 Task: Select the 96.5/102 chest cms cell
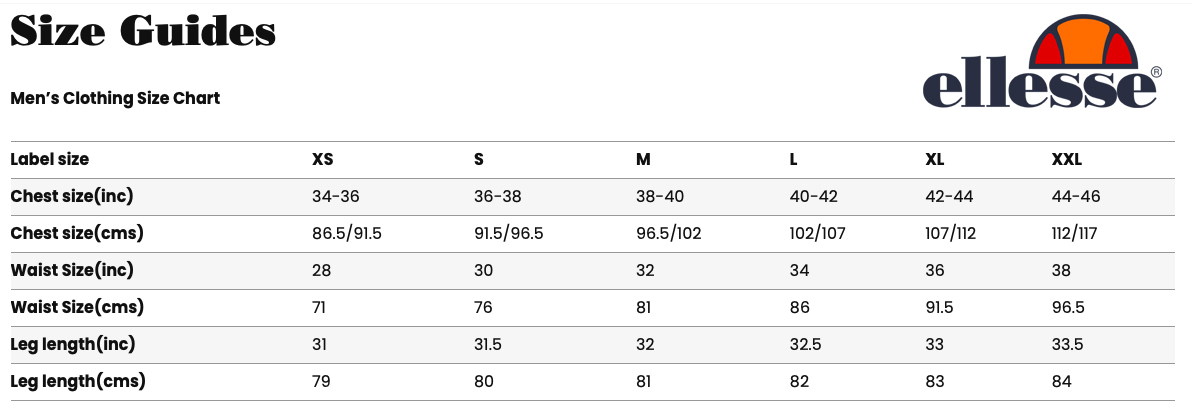point(668,233)
